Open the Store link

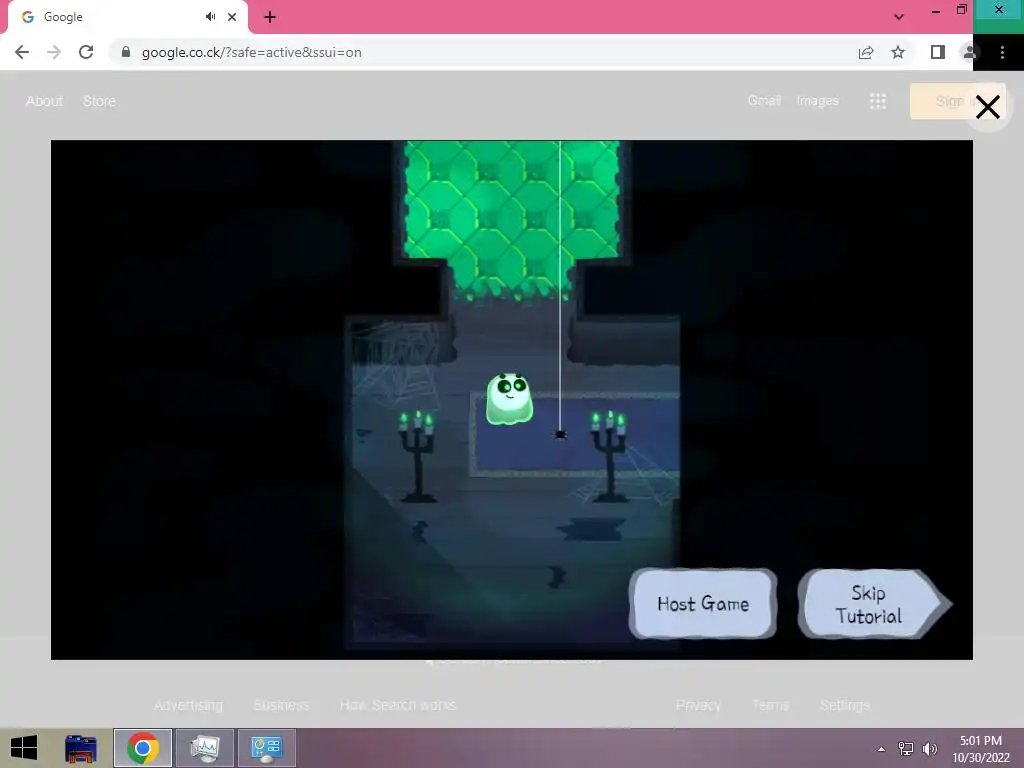[99, 101]
